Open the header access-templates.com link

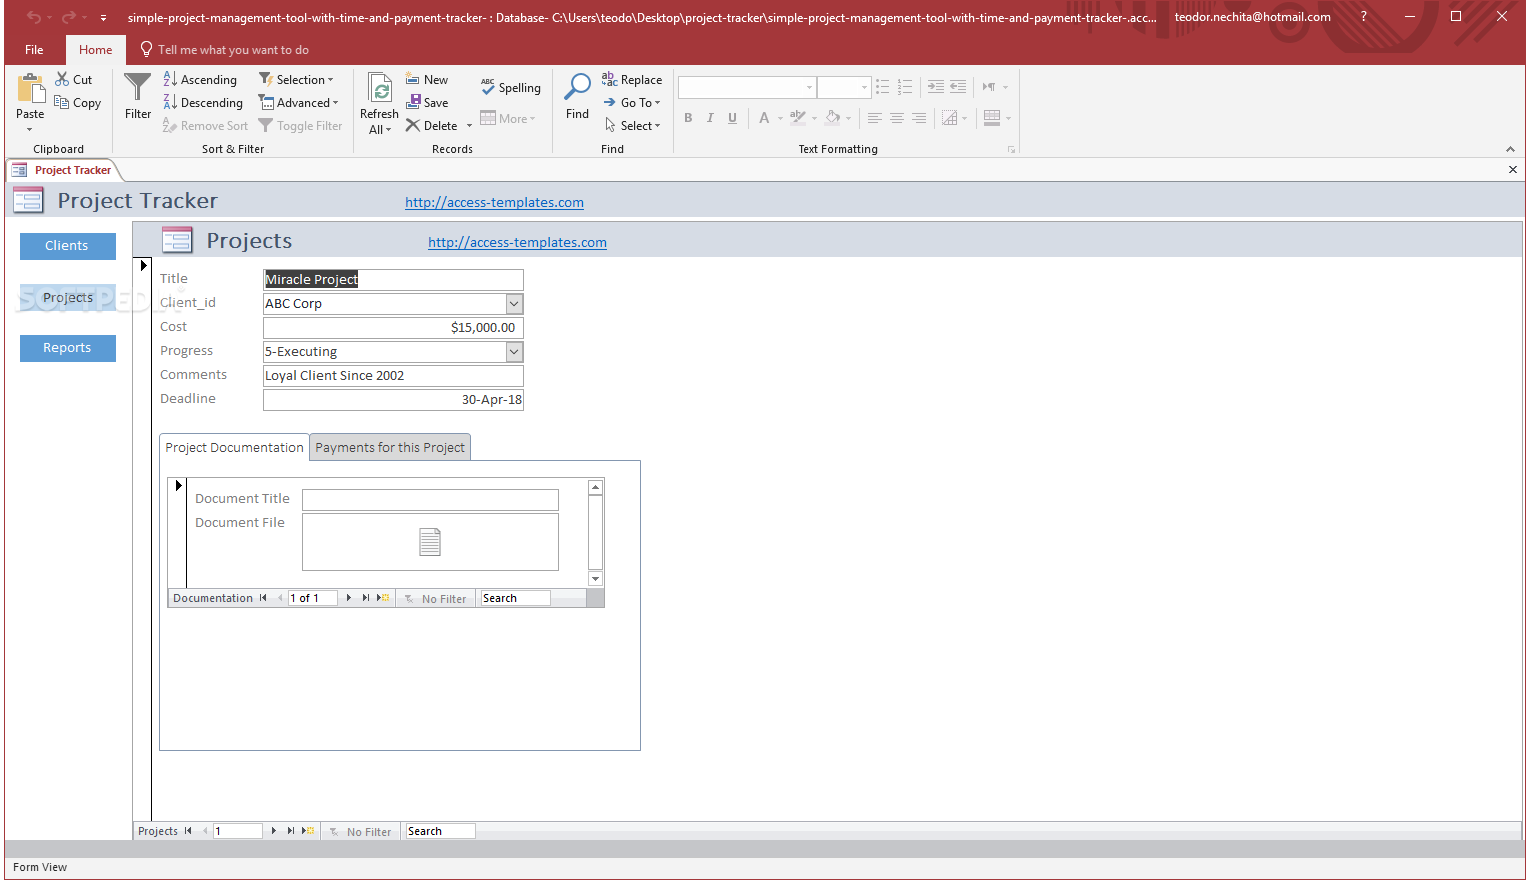[494, 202]
